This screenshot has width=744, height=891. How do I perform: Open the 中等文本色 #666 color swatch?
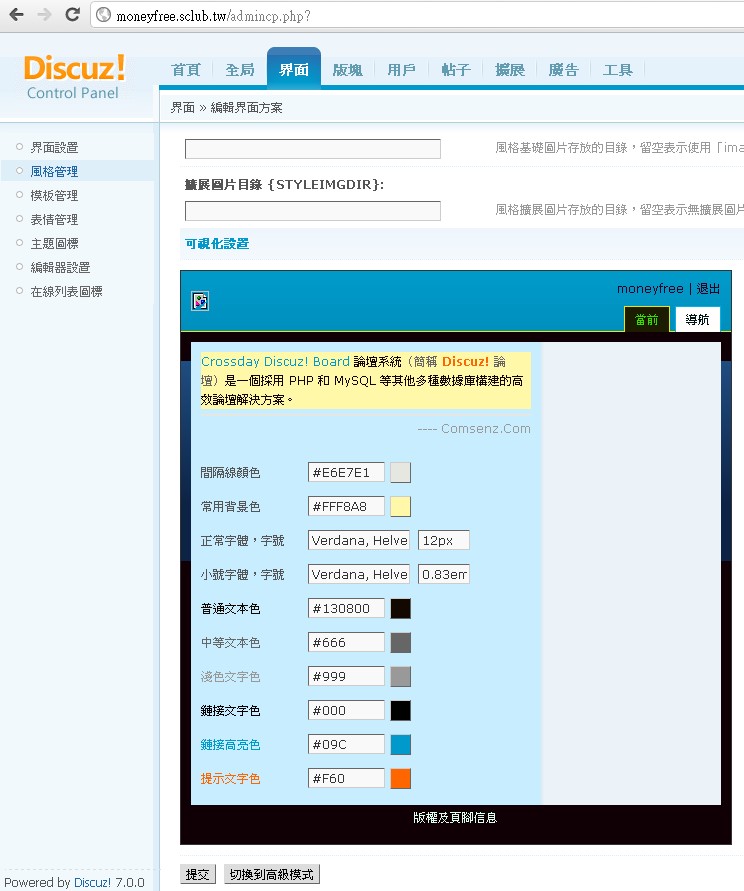[x=400, y=643]
